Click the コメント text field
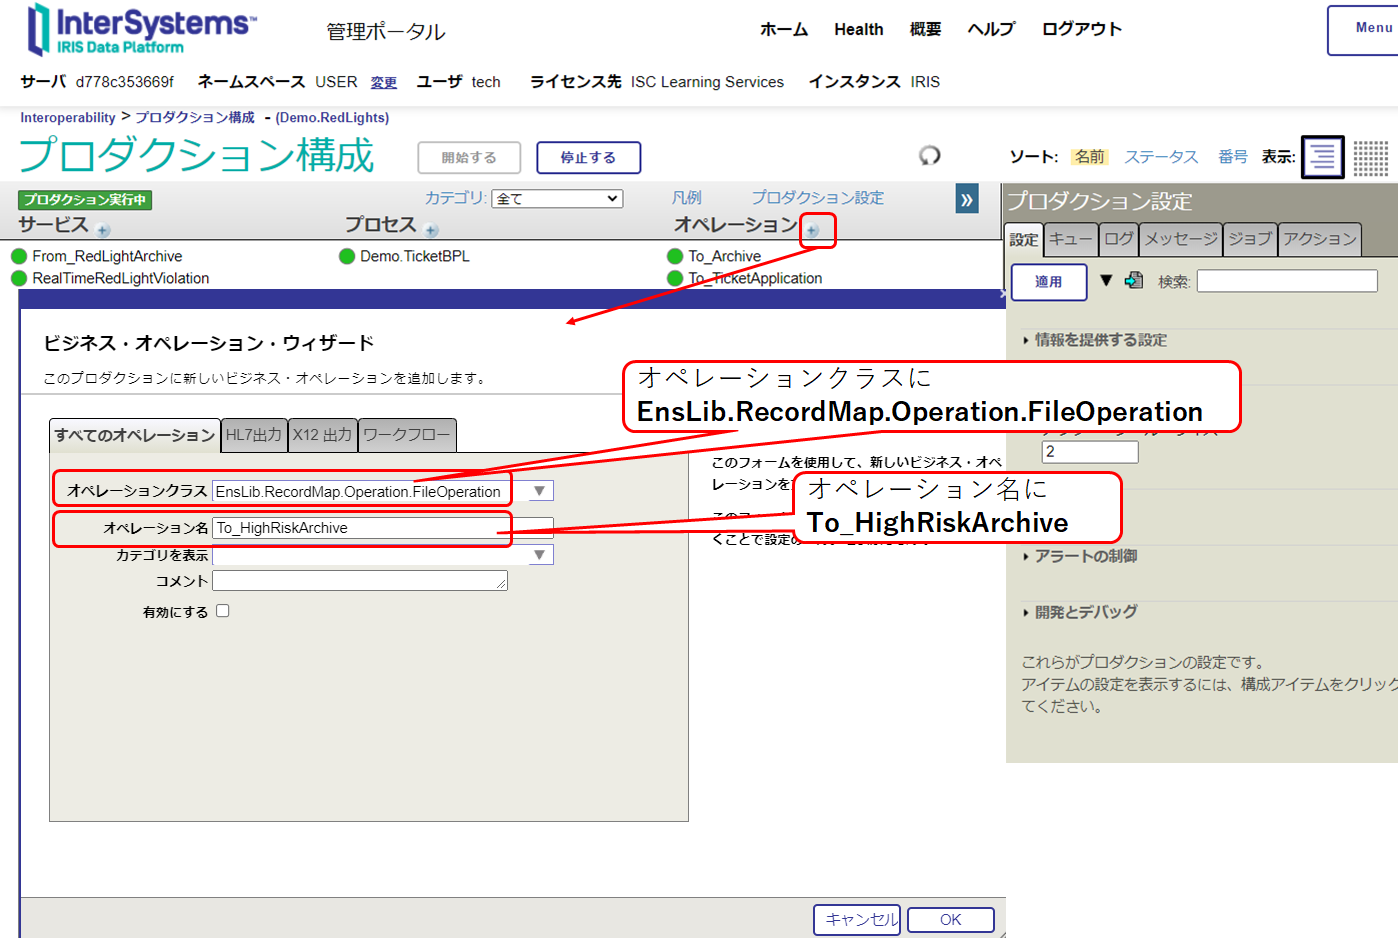Screen dimensions: 1398x938 [359, 581]
